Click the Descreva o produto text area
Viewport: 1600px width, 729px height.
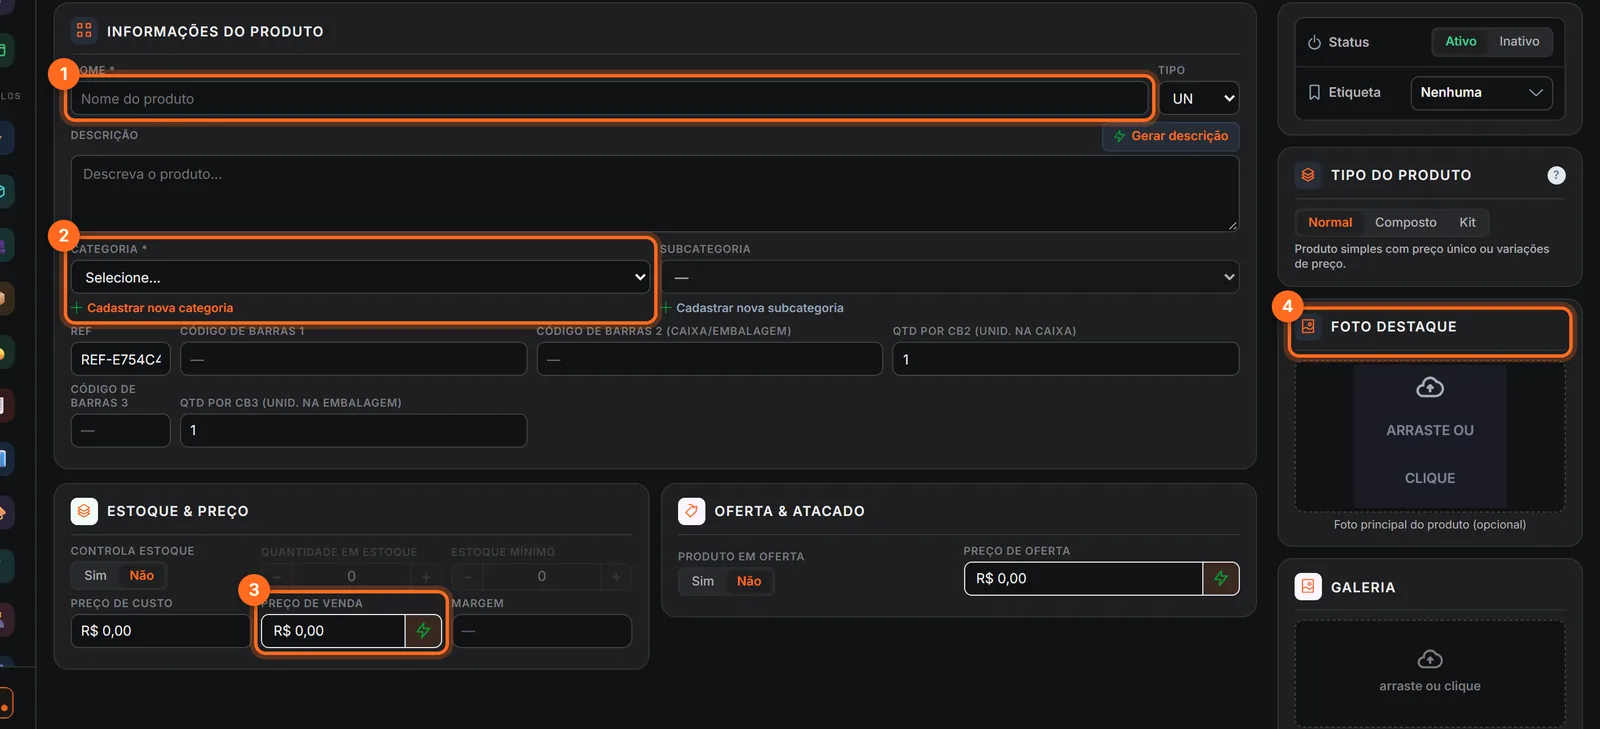tap(655, 193)
